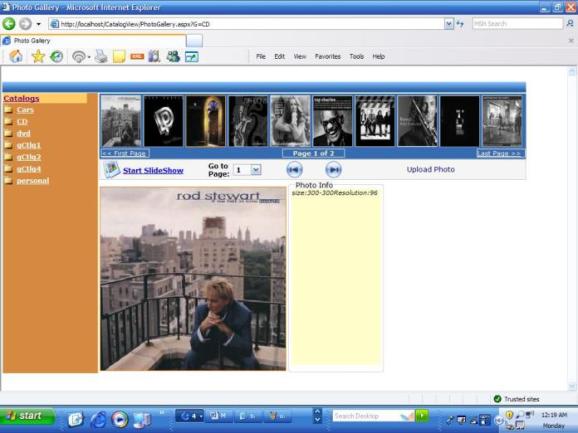Click the Windows start button
The height and width of the screenshot is (433, 578).
click(x=27, y=416)
